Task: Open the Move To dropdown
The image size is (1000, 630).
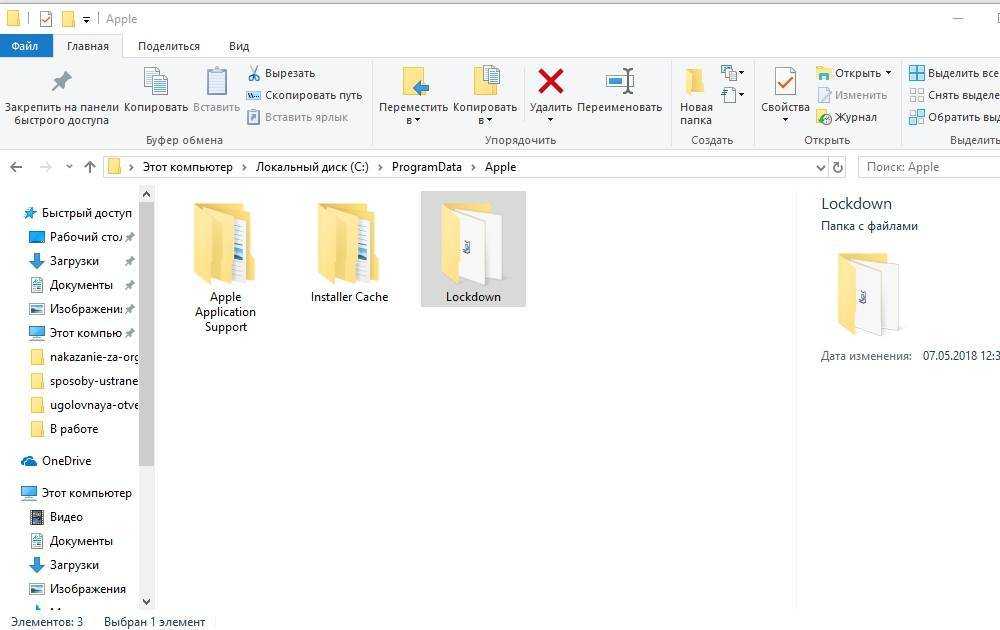Action: (x=413, y=120)
